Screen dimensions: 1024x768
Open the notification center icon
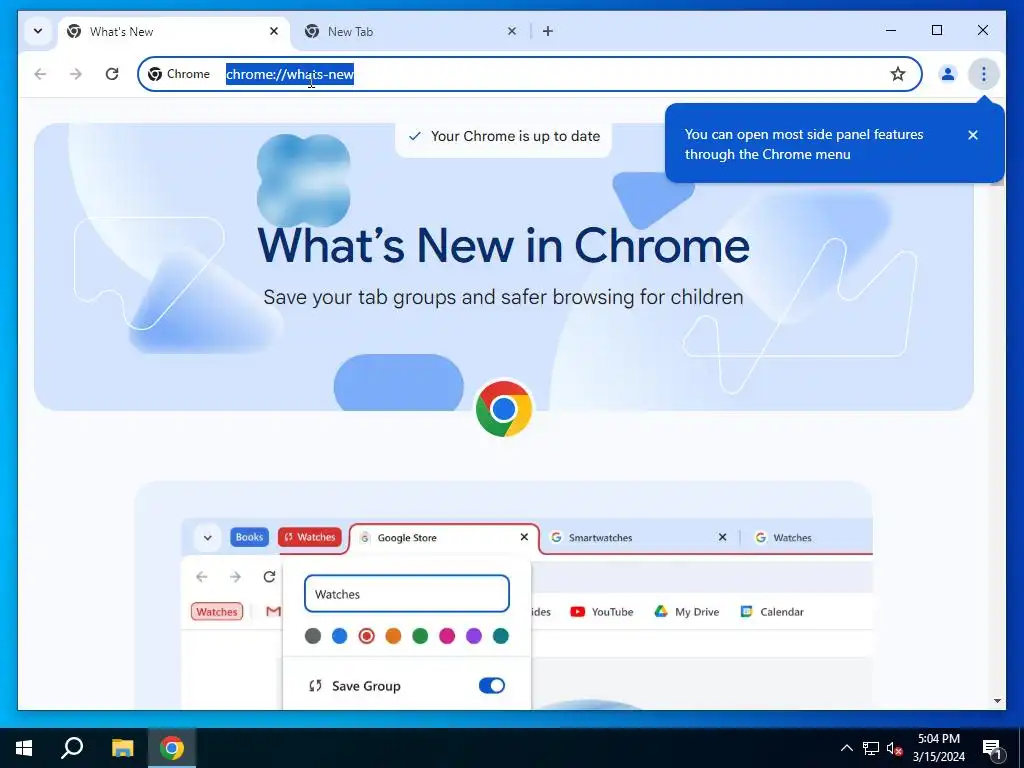click(x=992, y=749)
